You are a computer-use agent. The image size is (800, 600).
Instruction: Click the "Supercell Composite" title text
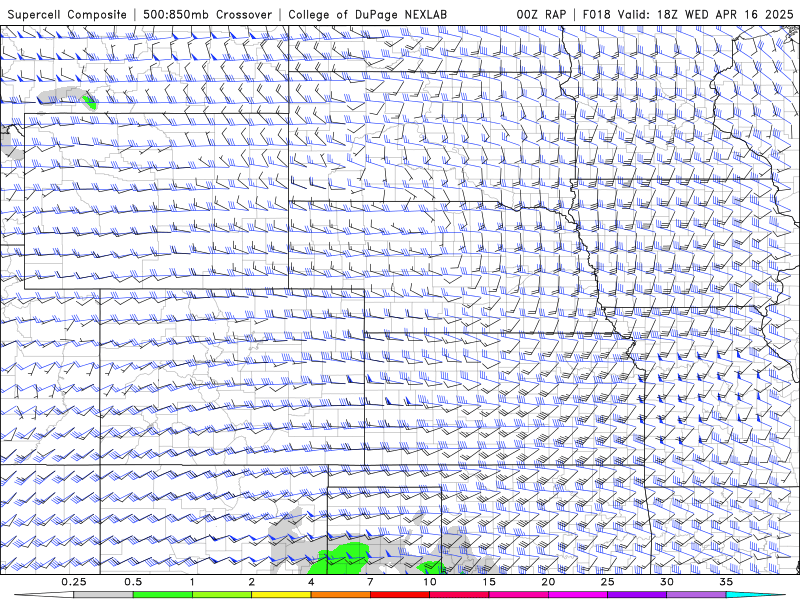coord(67,14)
